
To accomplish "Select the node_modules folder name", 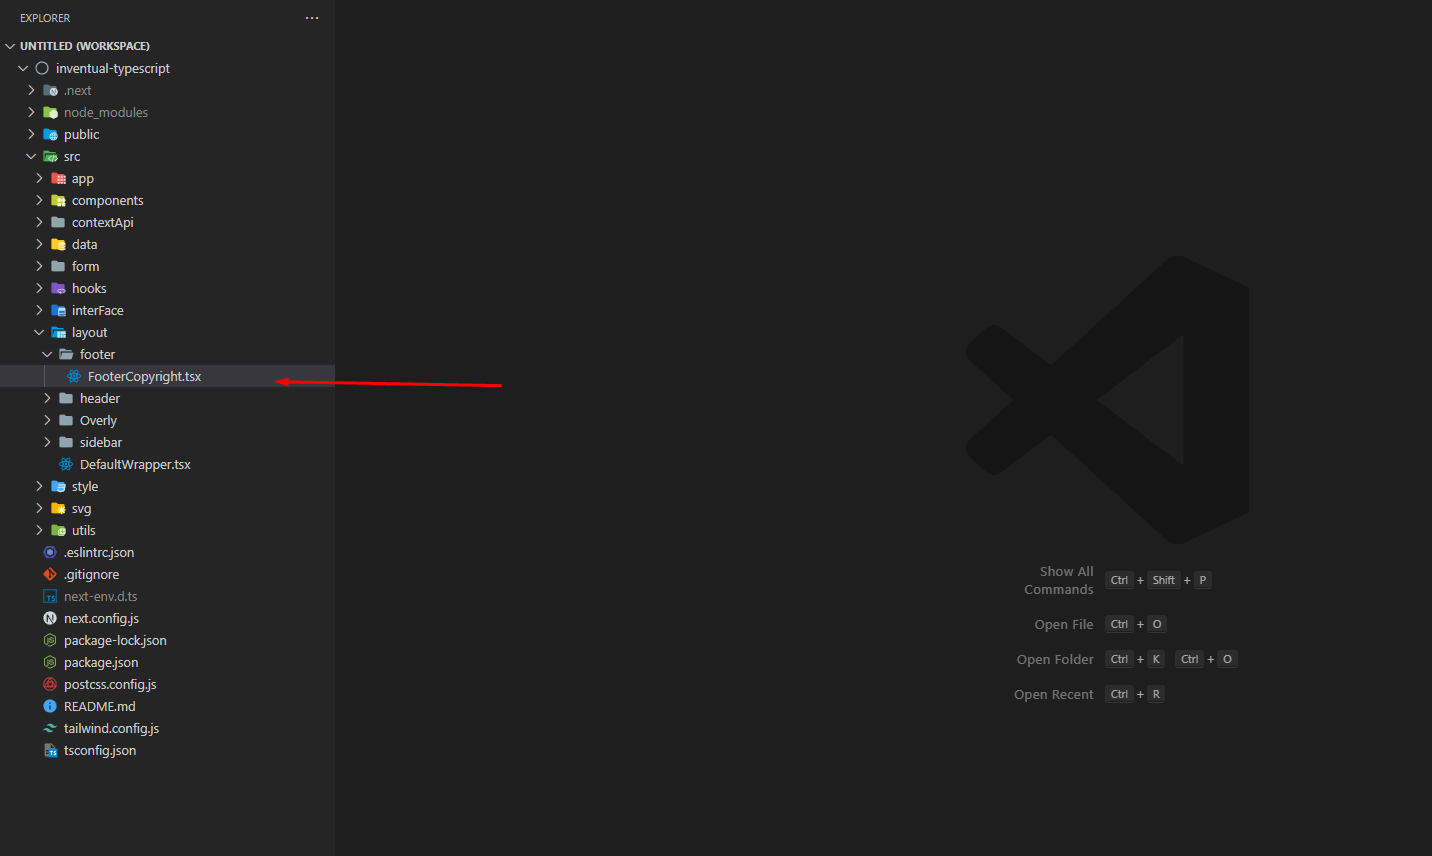I will [106, 112].
